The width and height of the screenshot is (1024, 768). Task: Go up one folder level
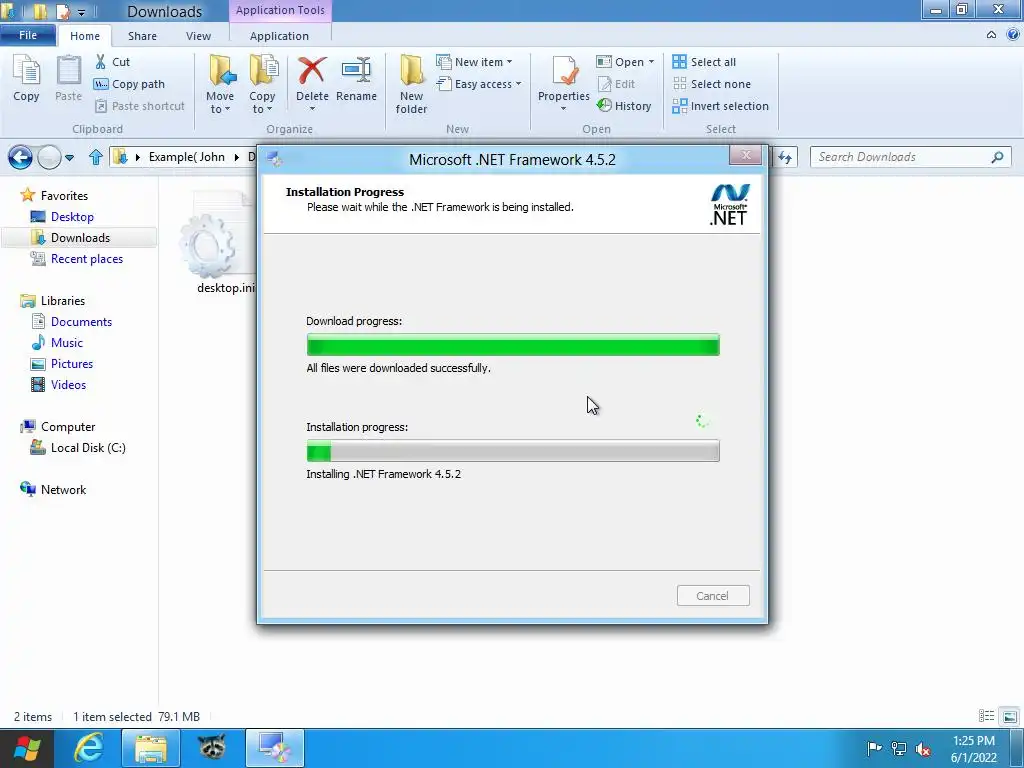[x=96, y=157]
